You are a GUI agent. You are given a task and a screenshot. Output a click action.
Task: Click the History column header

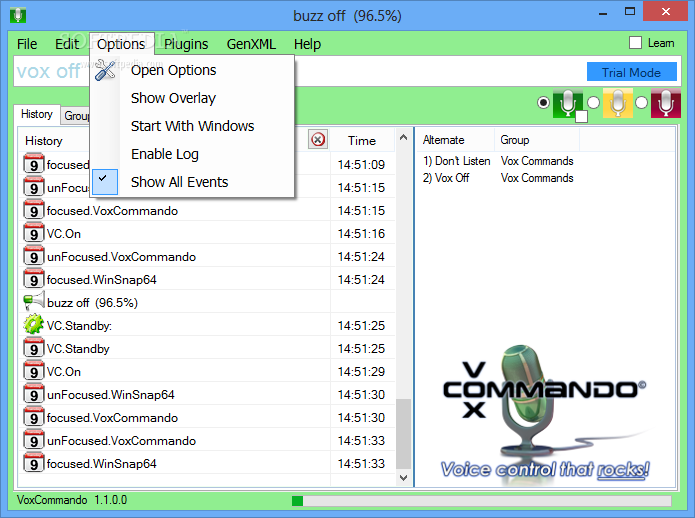[43, 140]
